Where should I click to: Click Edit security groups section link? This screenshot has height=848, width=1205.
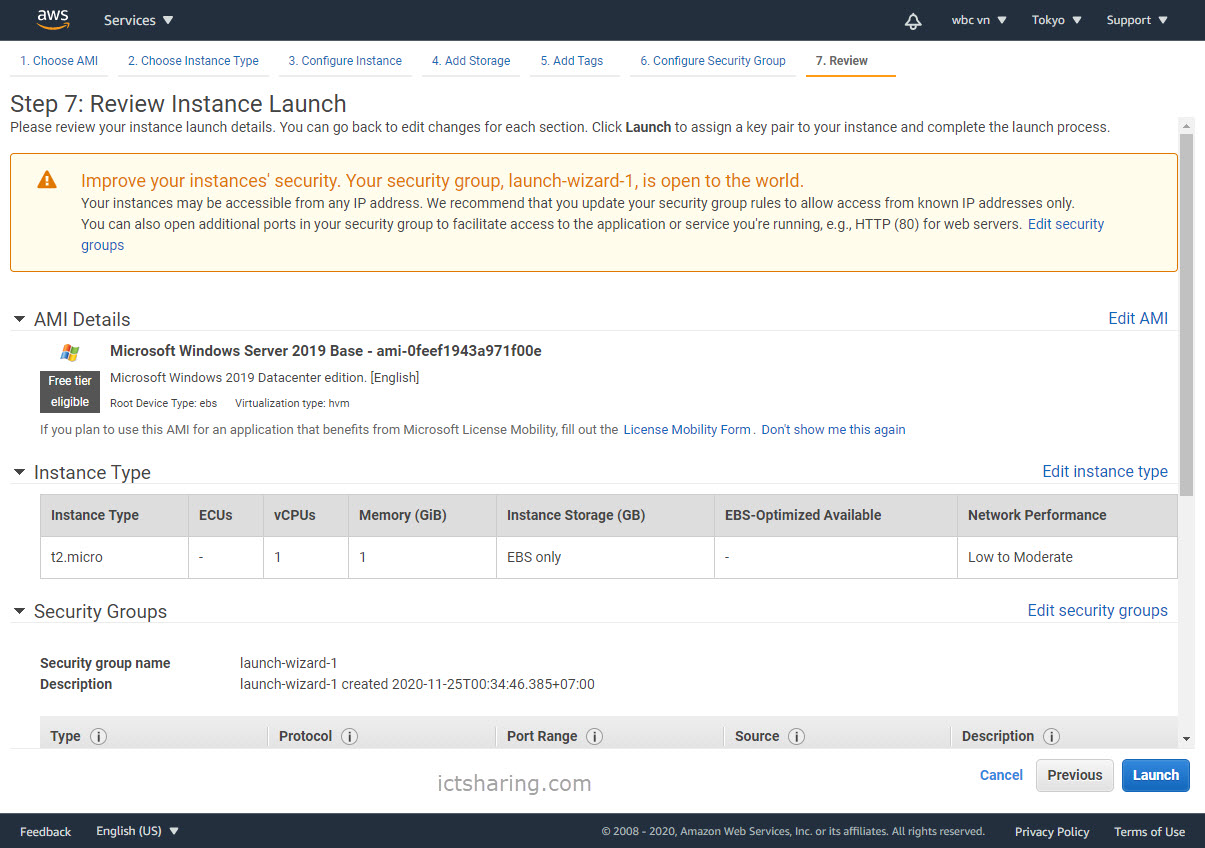pos(1098,610)
